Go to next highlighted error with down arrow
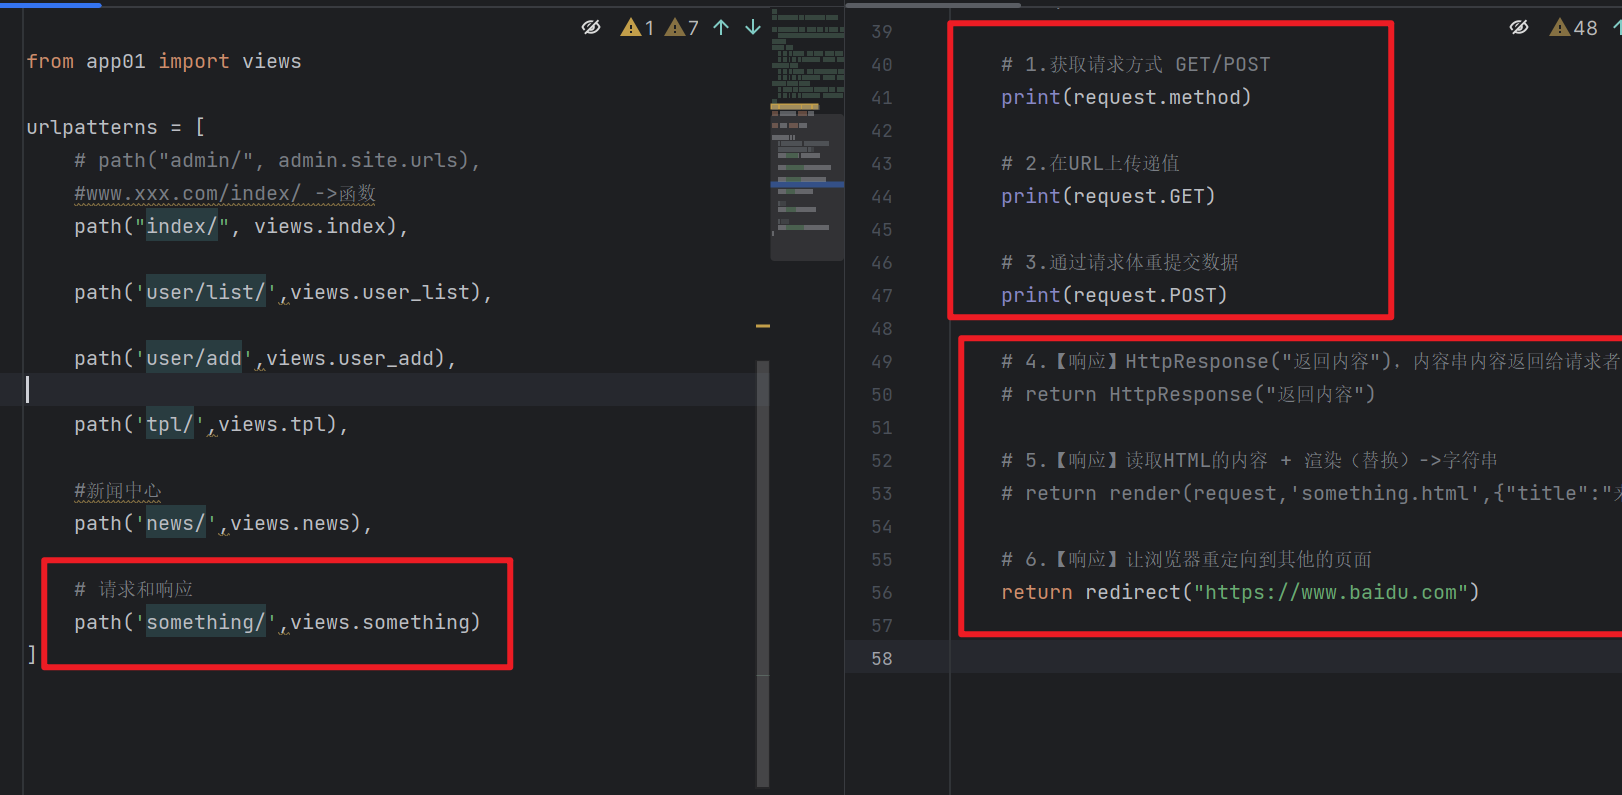This screenshot has width=1622, height=795. [753, 27]
